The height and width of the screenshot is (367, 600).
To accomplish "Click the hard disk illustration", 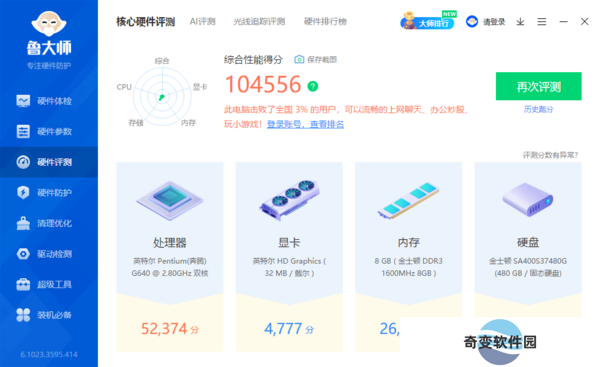I will coord(528,199).
